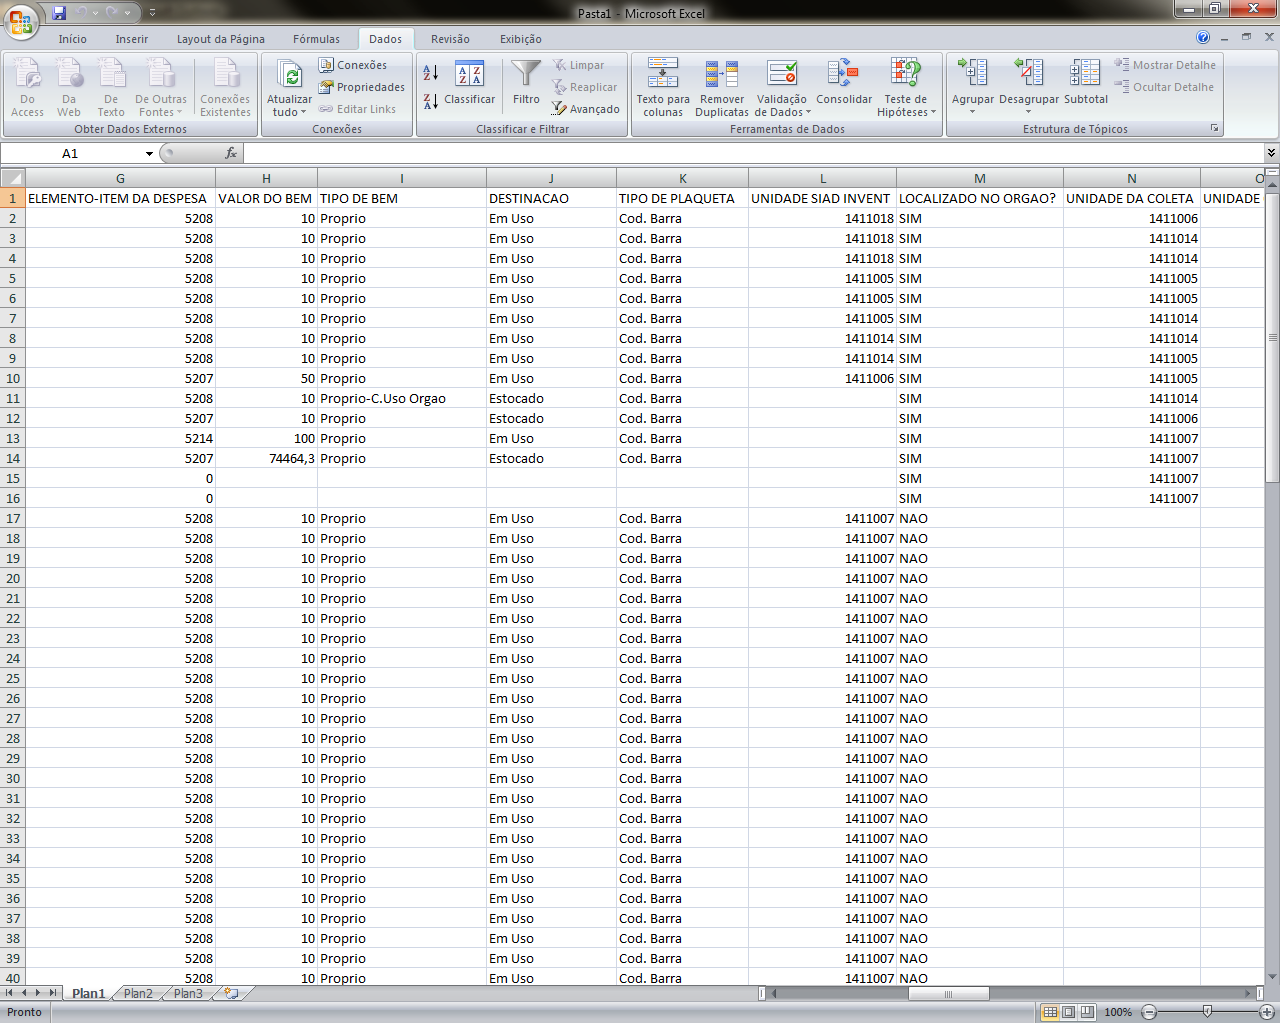Viewport: 1280px width, 1024px height.
Task: Click Consolidar tool
Action: [844, 82]
